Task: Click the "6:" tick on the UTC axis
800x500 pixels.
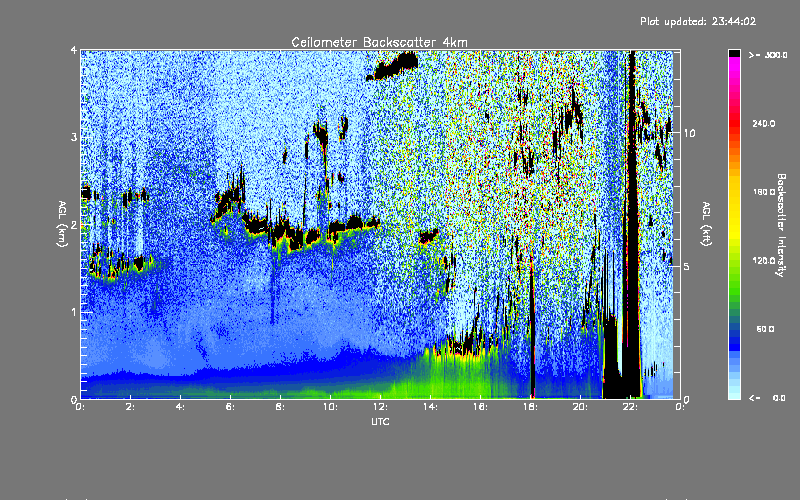Action: [231, 407]
